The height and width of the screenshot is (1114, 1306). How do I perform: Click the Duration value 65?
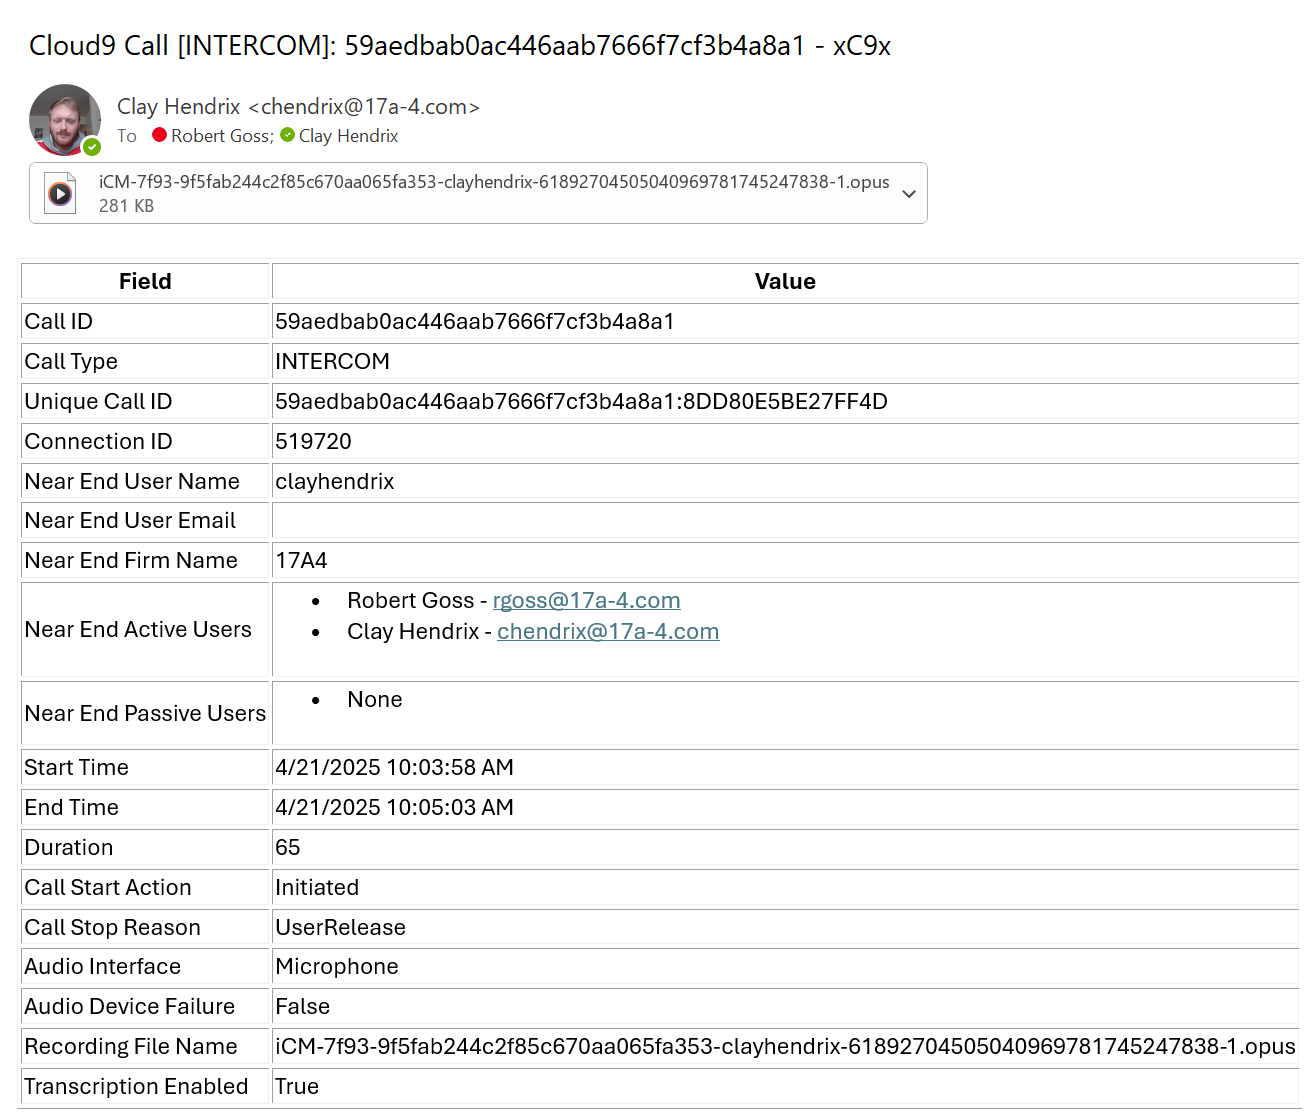pos(288,847)
